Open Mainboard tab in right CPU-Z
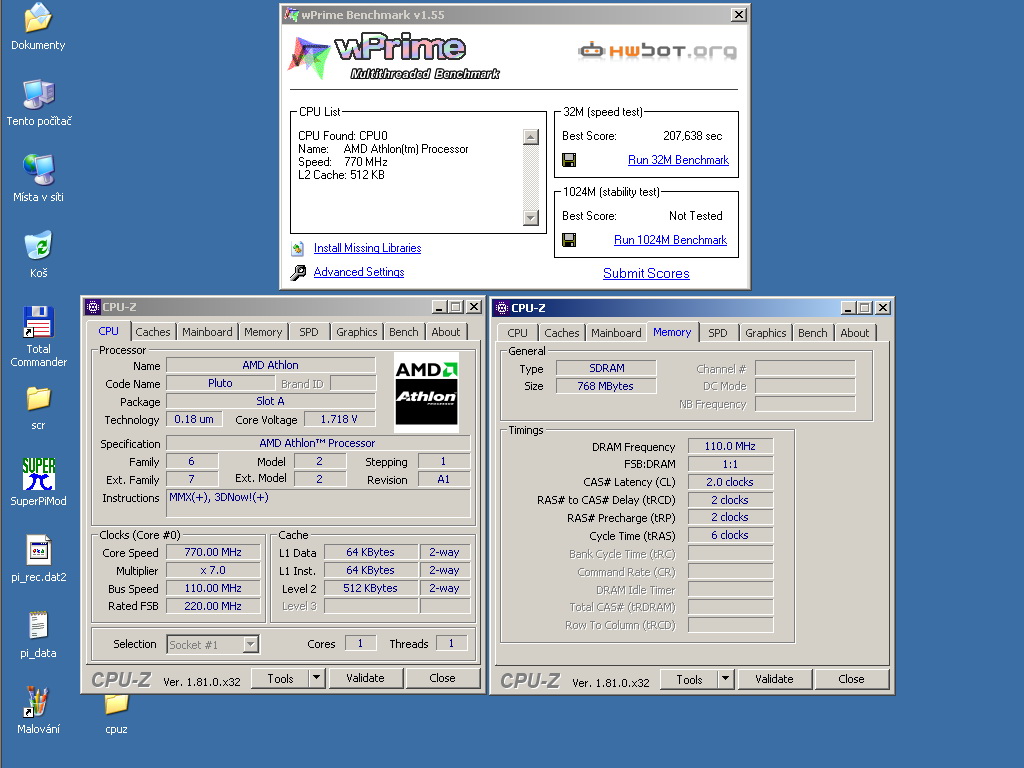 coord(616,333)
